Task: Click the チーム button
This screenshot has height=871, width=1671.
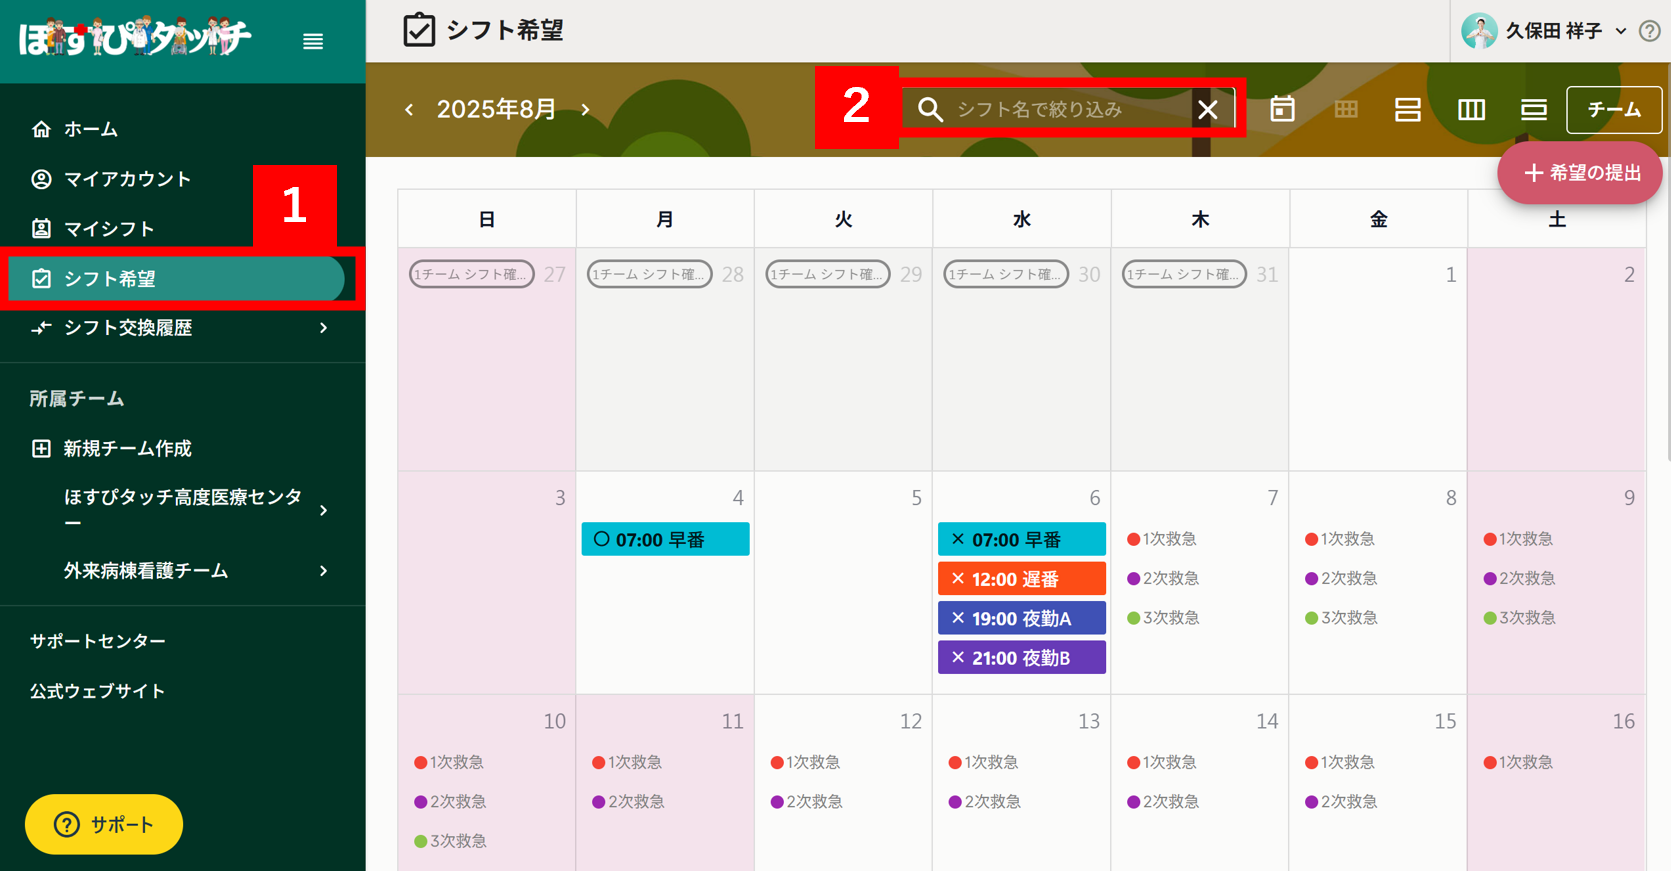Action: [1614, 109]
